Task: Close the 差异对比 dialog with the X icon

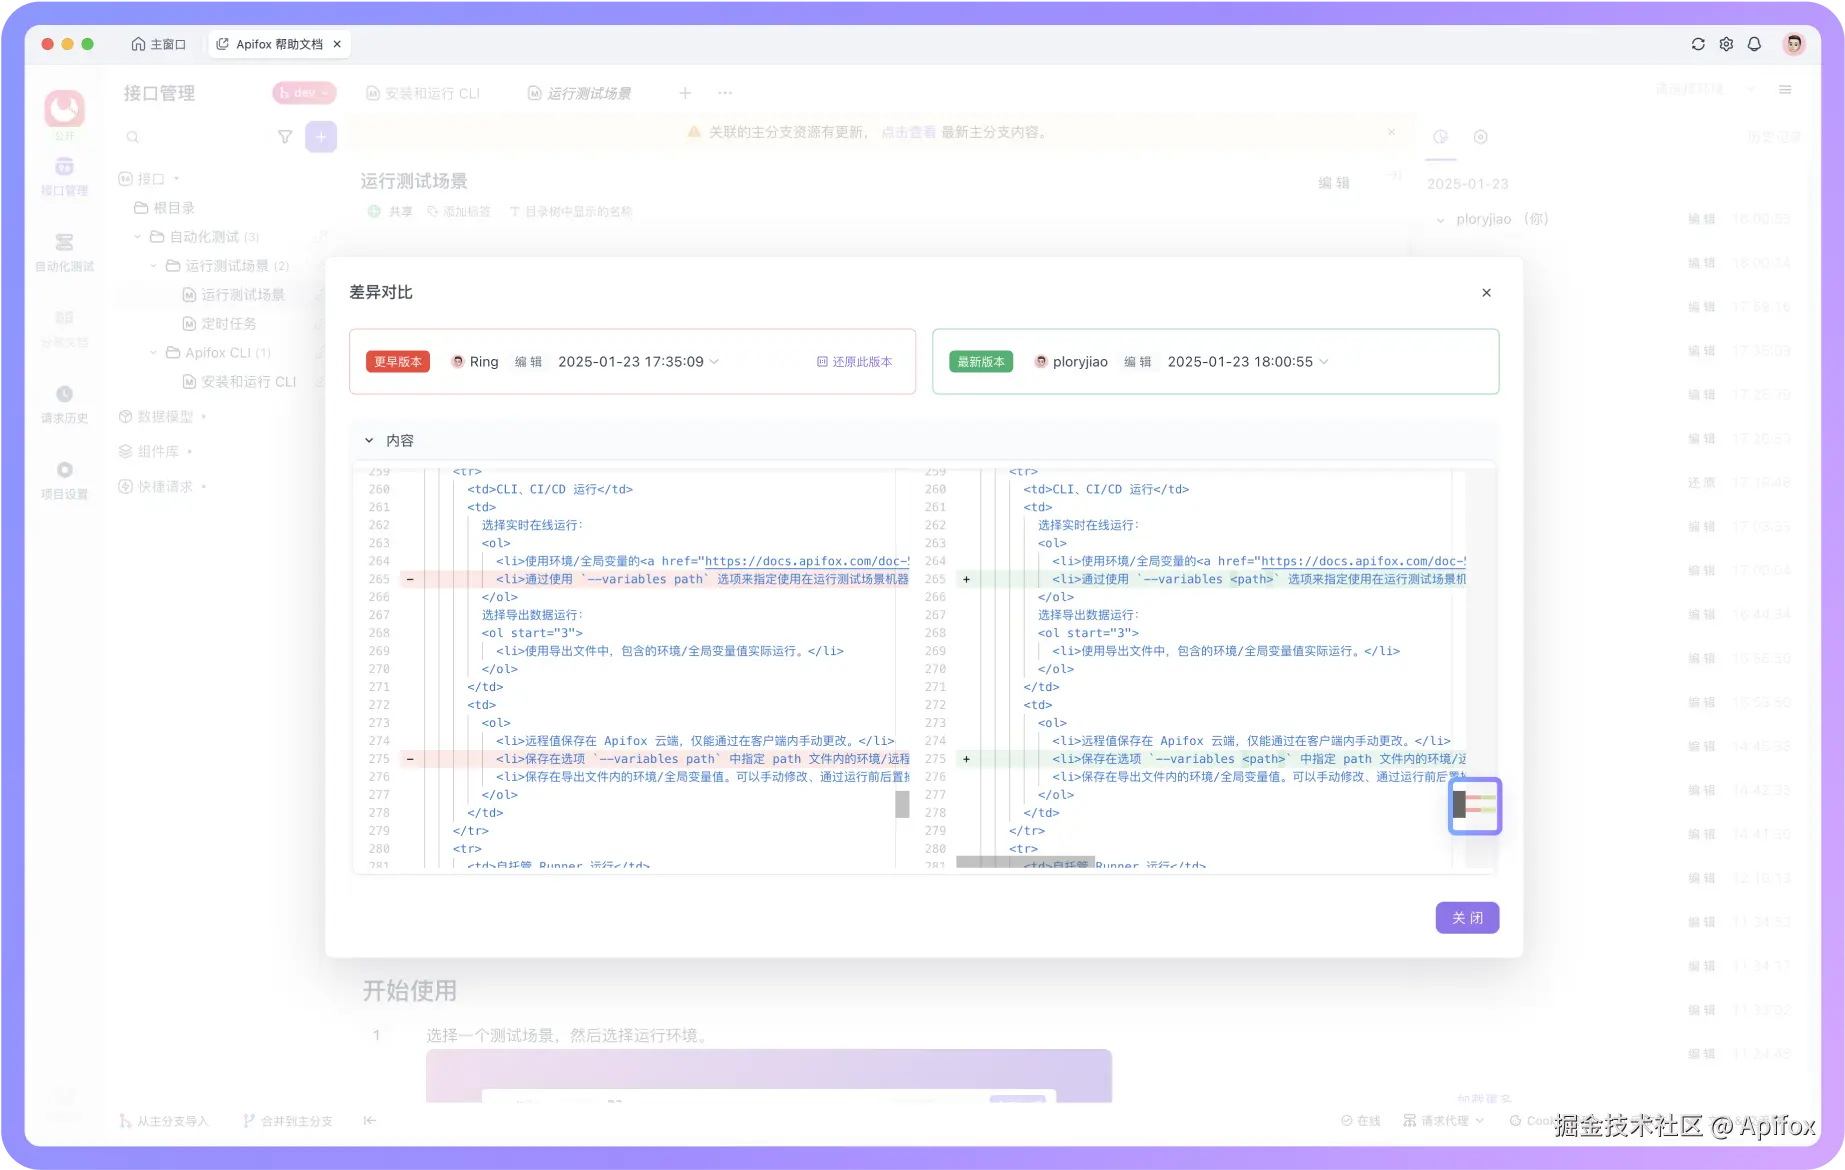Action: tap(1486, 293)
